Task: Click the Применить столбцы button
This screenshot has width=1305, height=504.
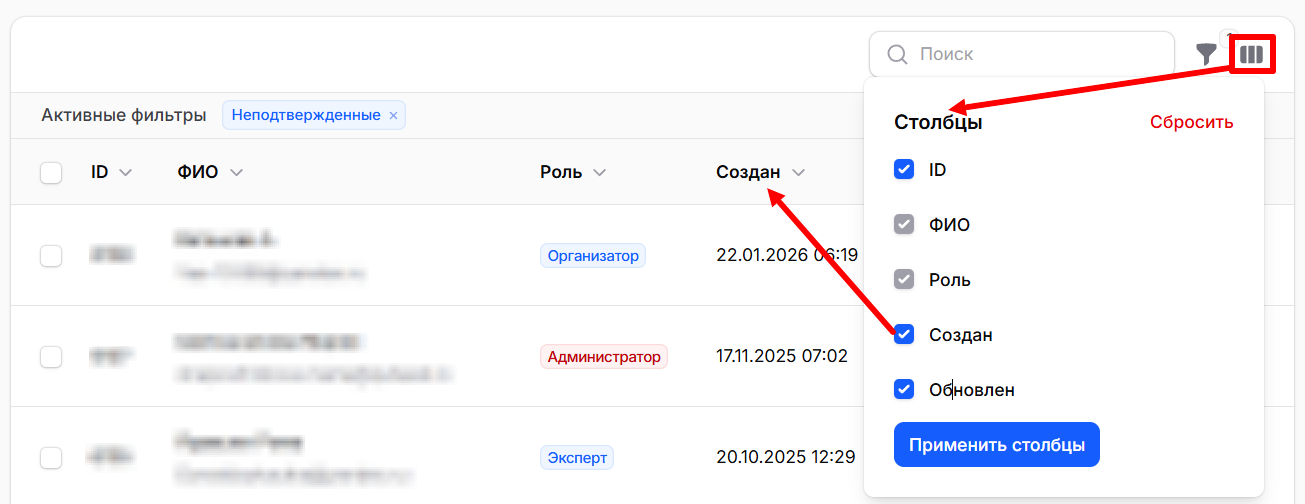Action: tap(997, 445)
